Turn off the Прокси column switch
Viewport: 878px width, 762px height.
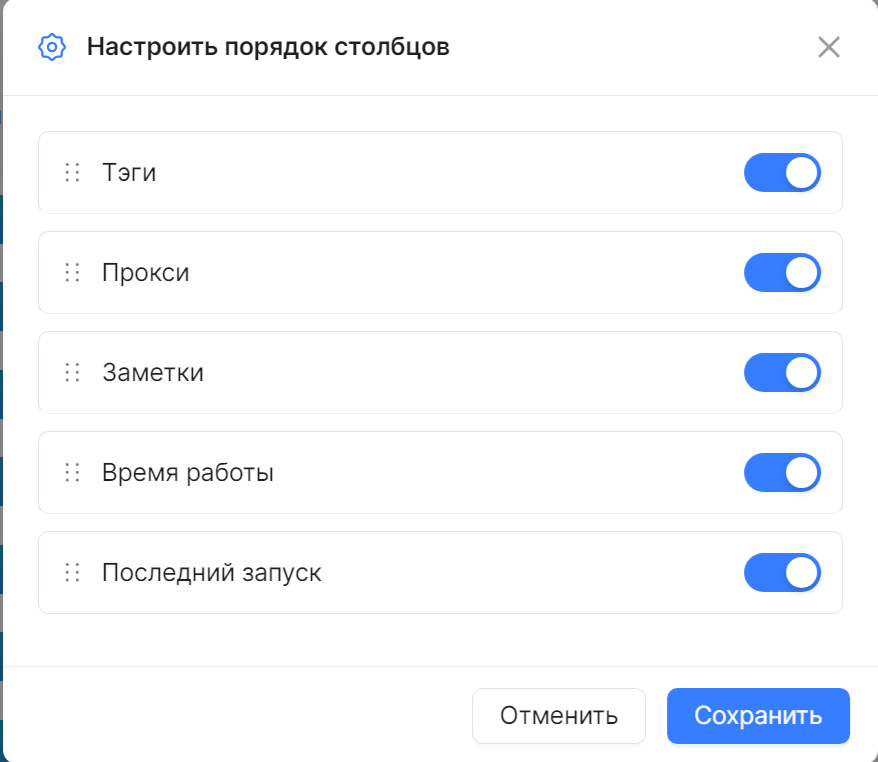point(782,273)
